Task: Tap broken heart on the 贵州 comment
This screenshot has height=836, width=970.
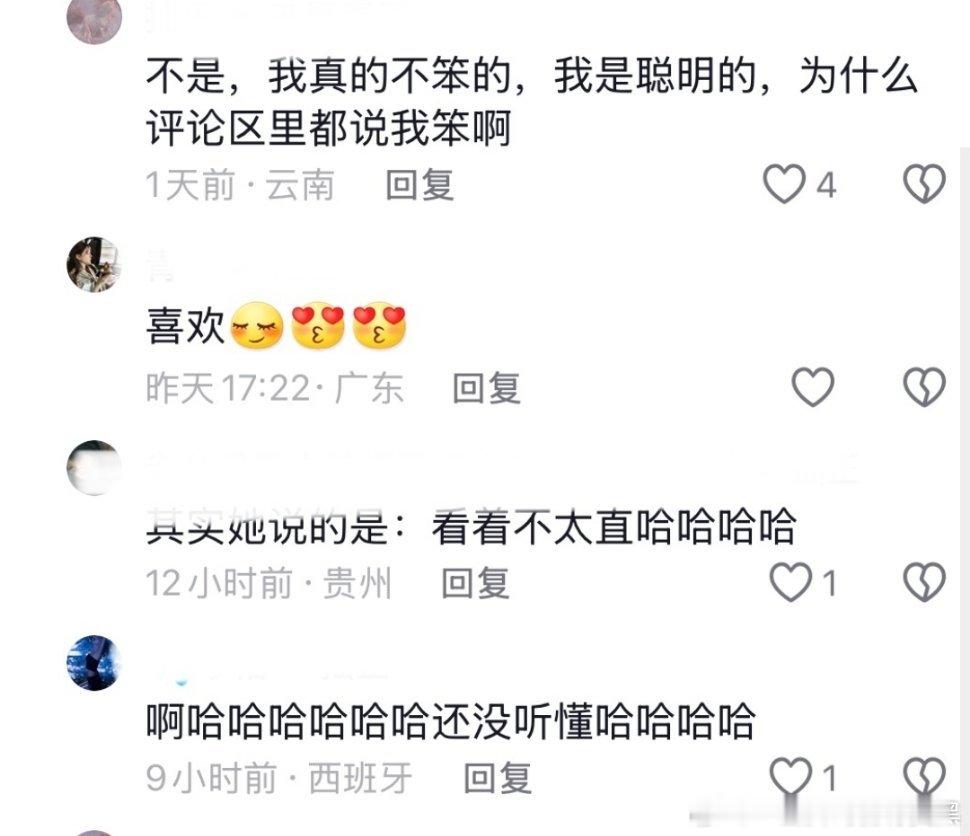Action: click(x=924, y=582)
